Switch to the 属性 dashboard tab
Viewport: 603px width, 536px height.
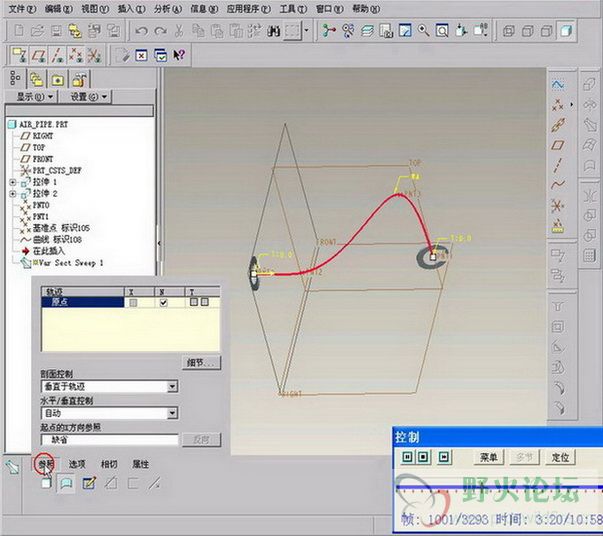pyautogui.click(x=141, y=464)
